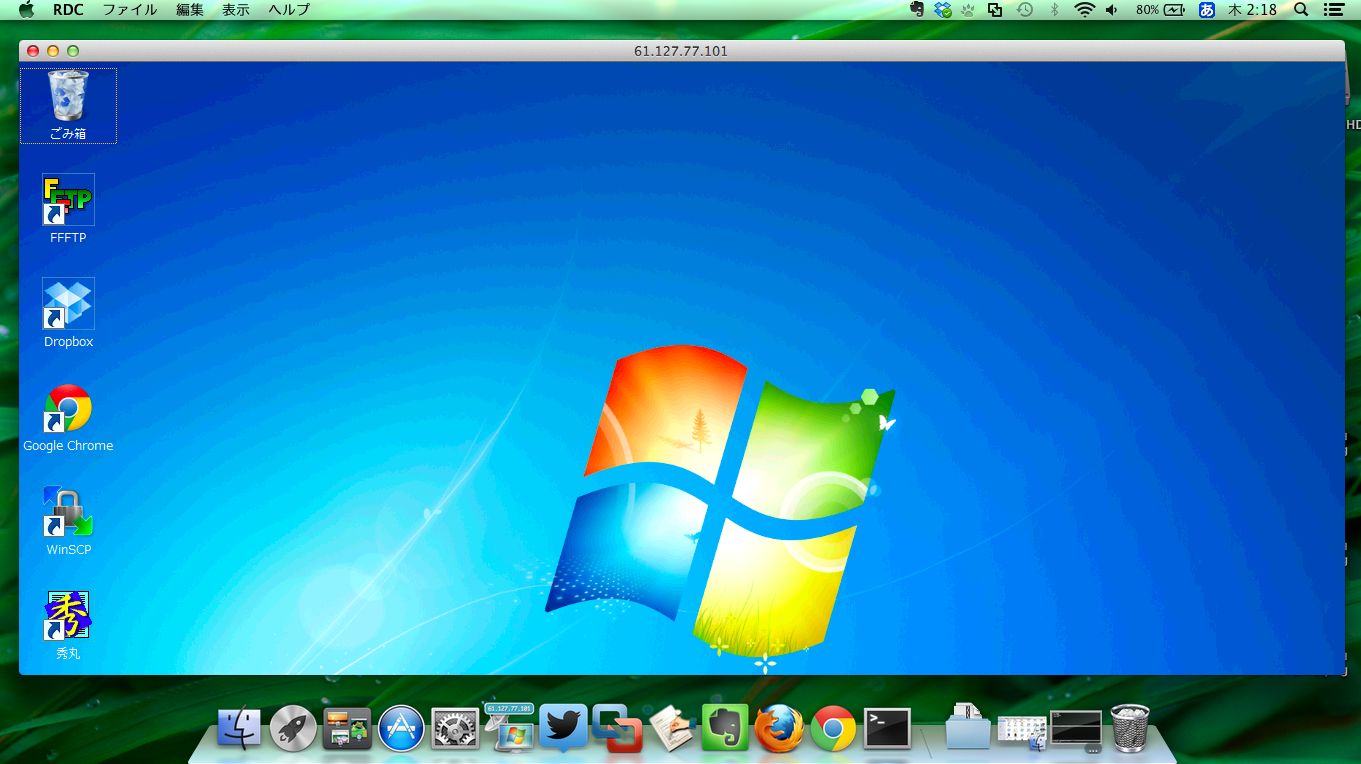The width and height of the screenshot is (1361, 764).
Task: Open Launchpad rocket icon in Dock
Action: pyautogui.click(x=293, y=728)
